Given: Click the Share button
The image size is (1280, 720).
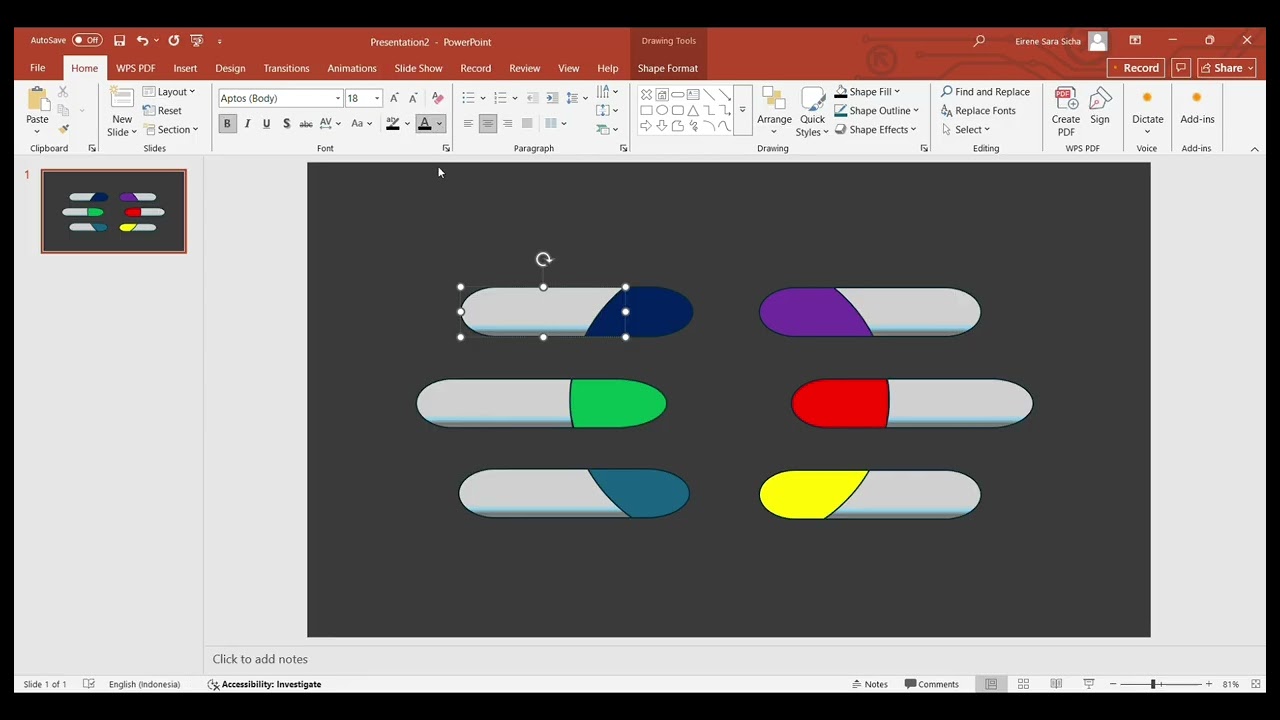Looking at the screenshot, I should [x=1227, y=68].
